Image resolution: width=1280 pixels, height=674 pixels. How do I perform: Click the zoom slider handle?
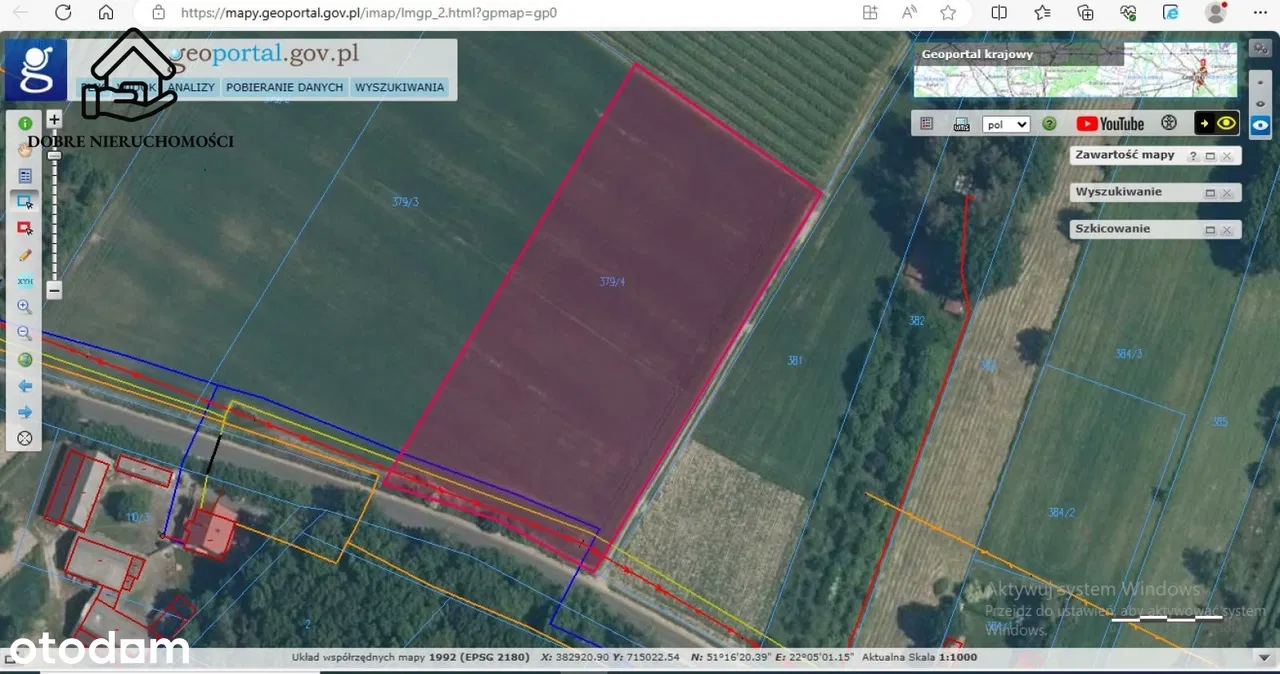click(54, 154)
